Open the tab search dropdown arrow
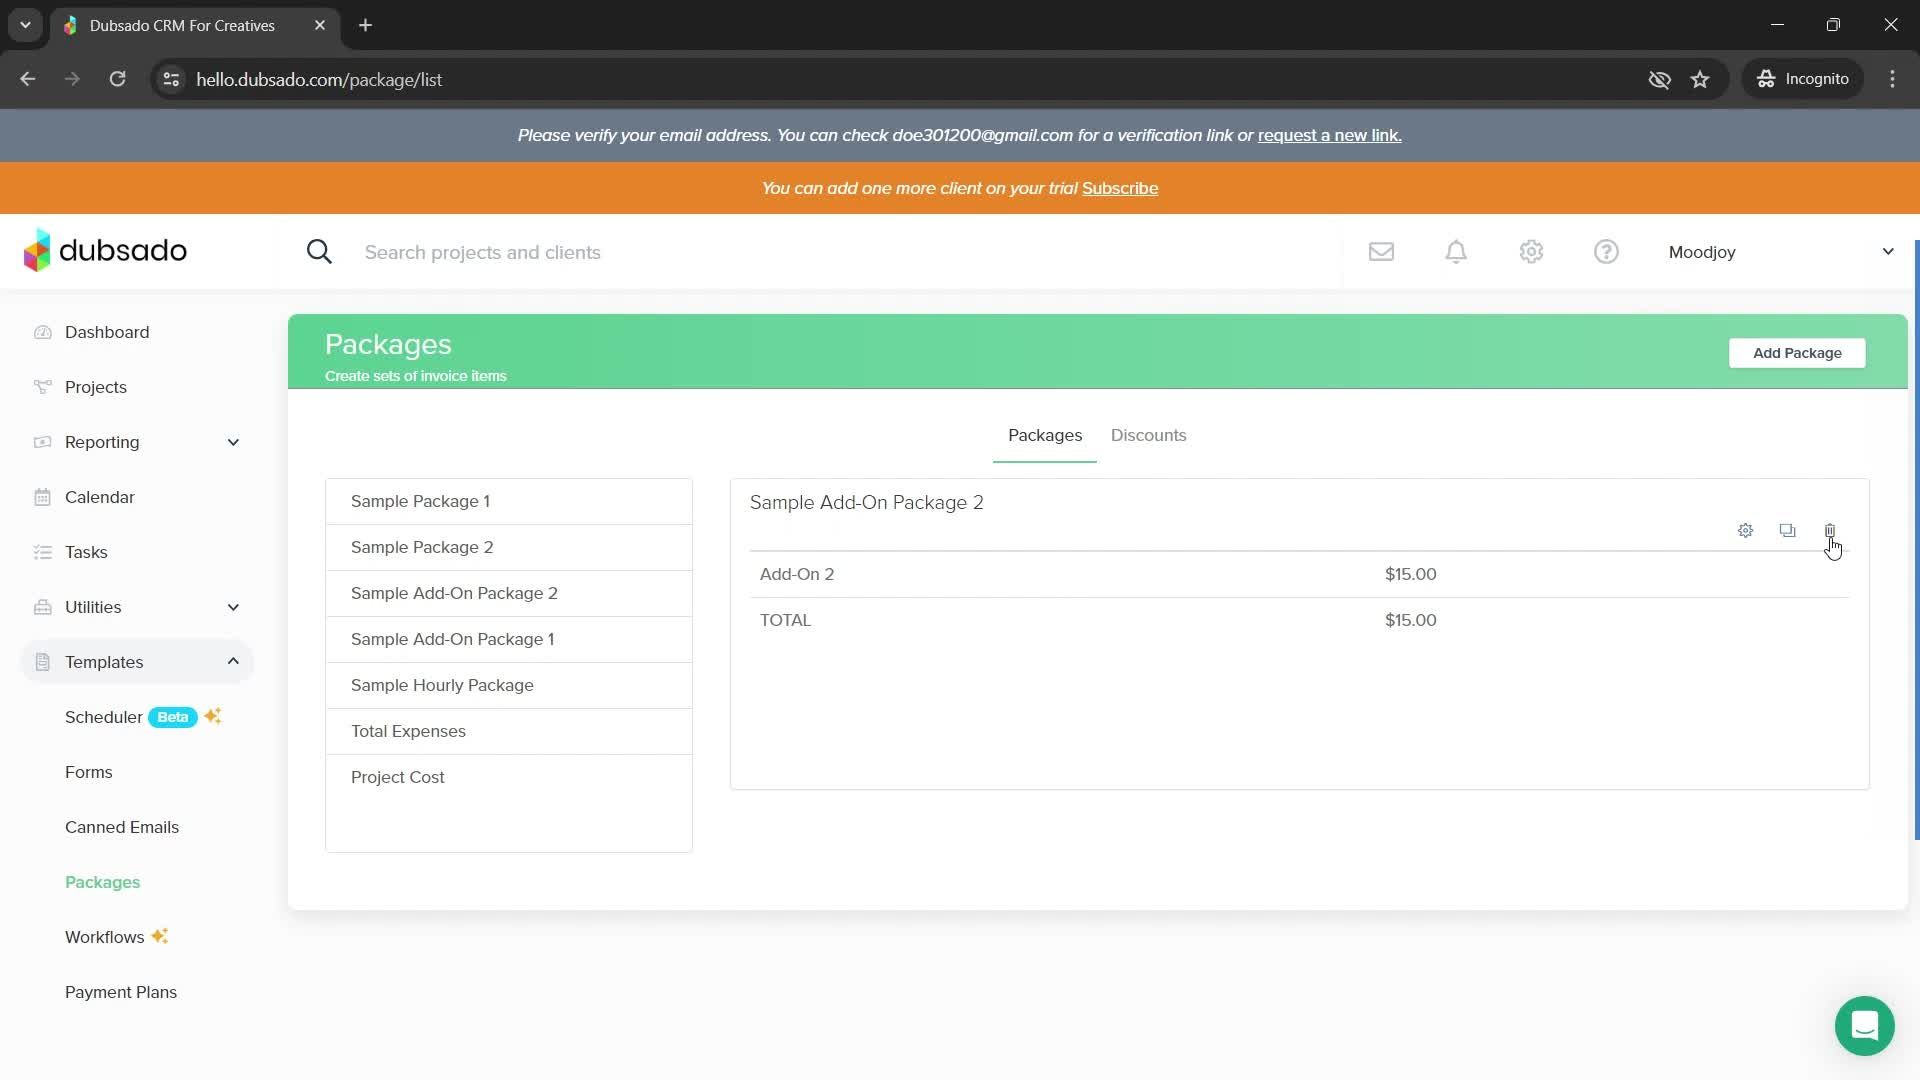 coord(25,25)
